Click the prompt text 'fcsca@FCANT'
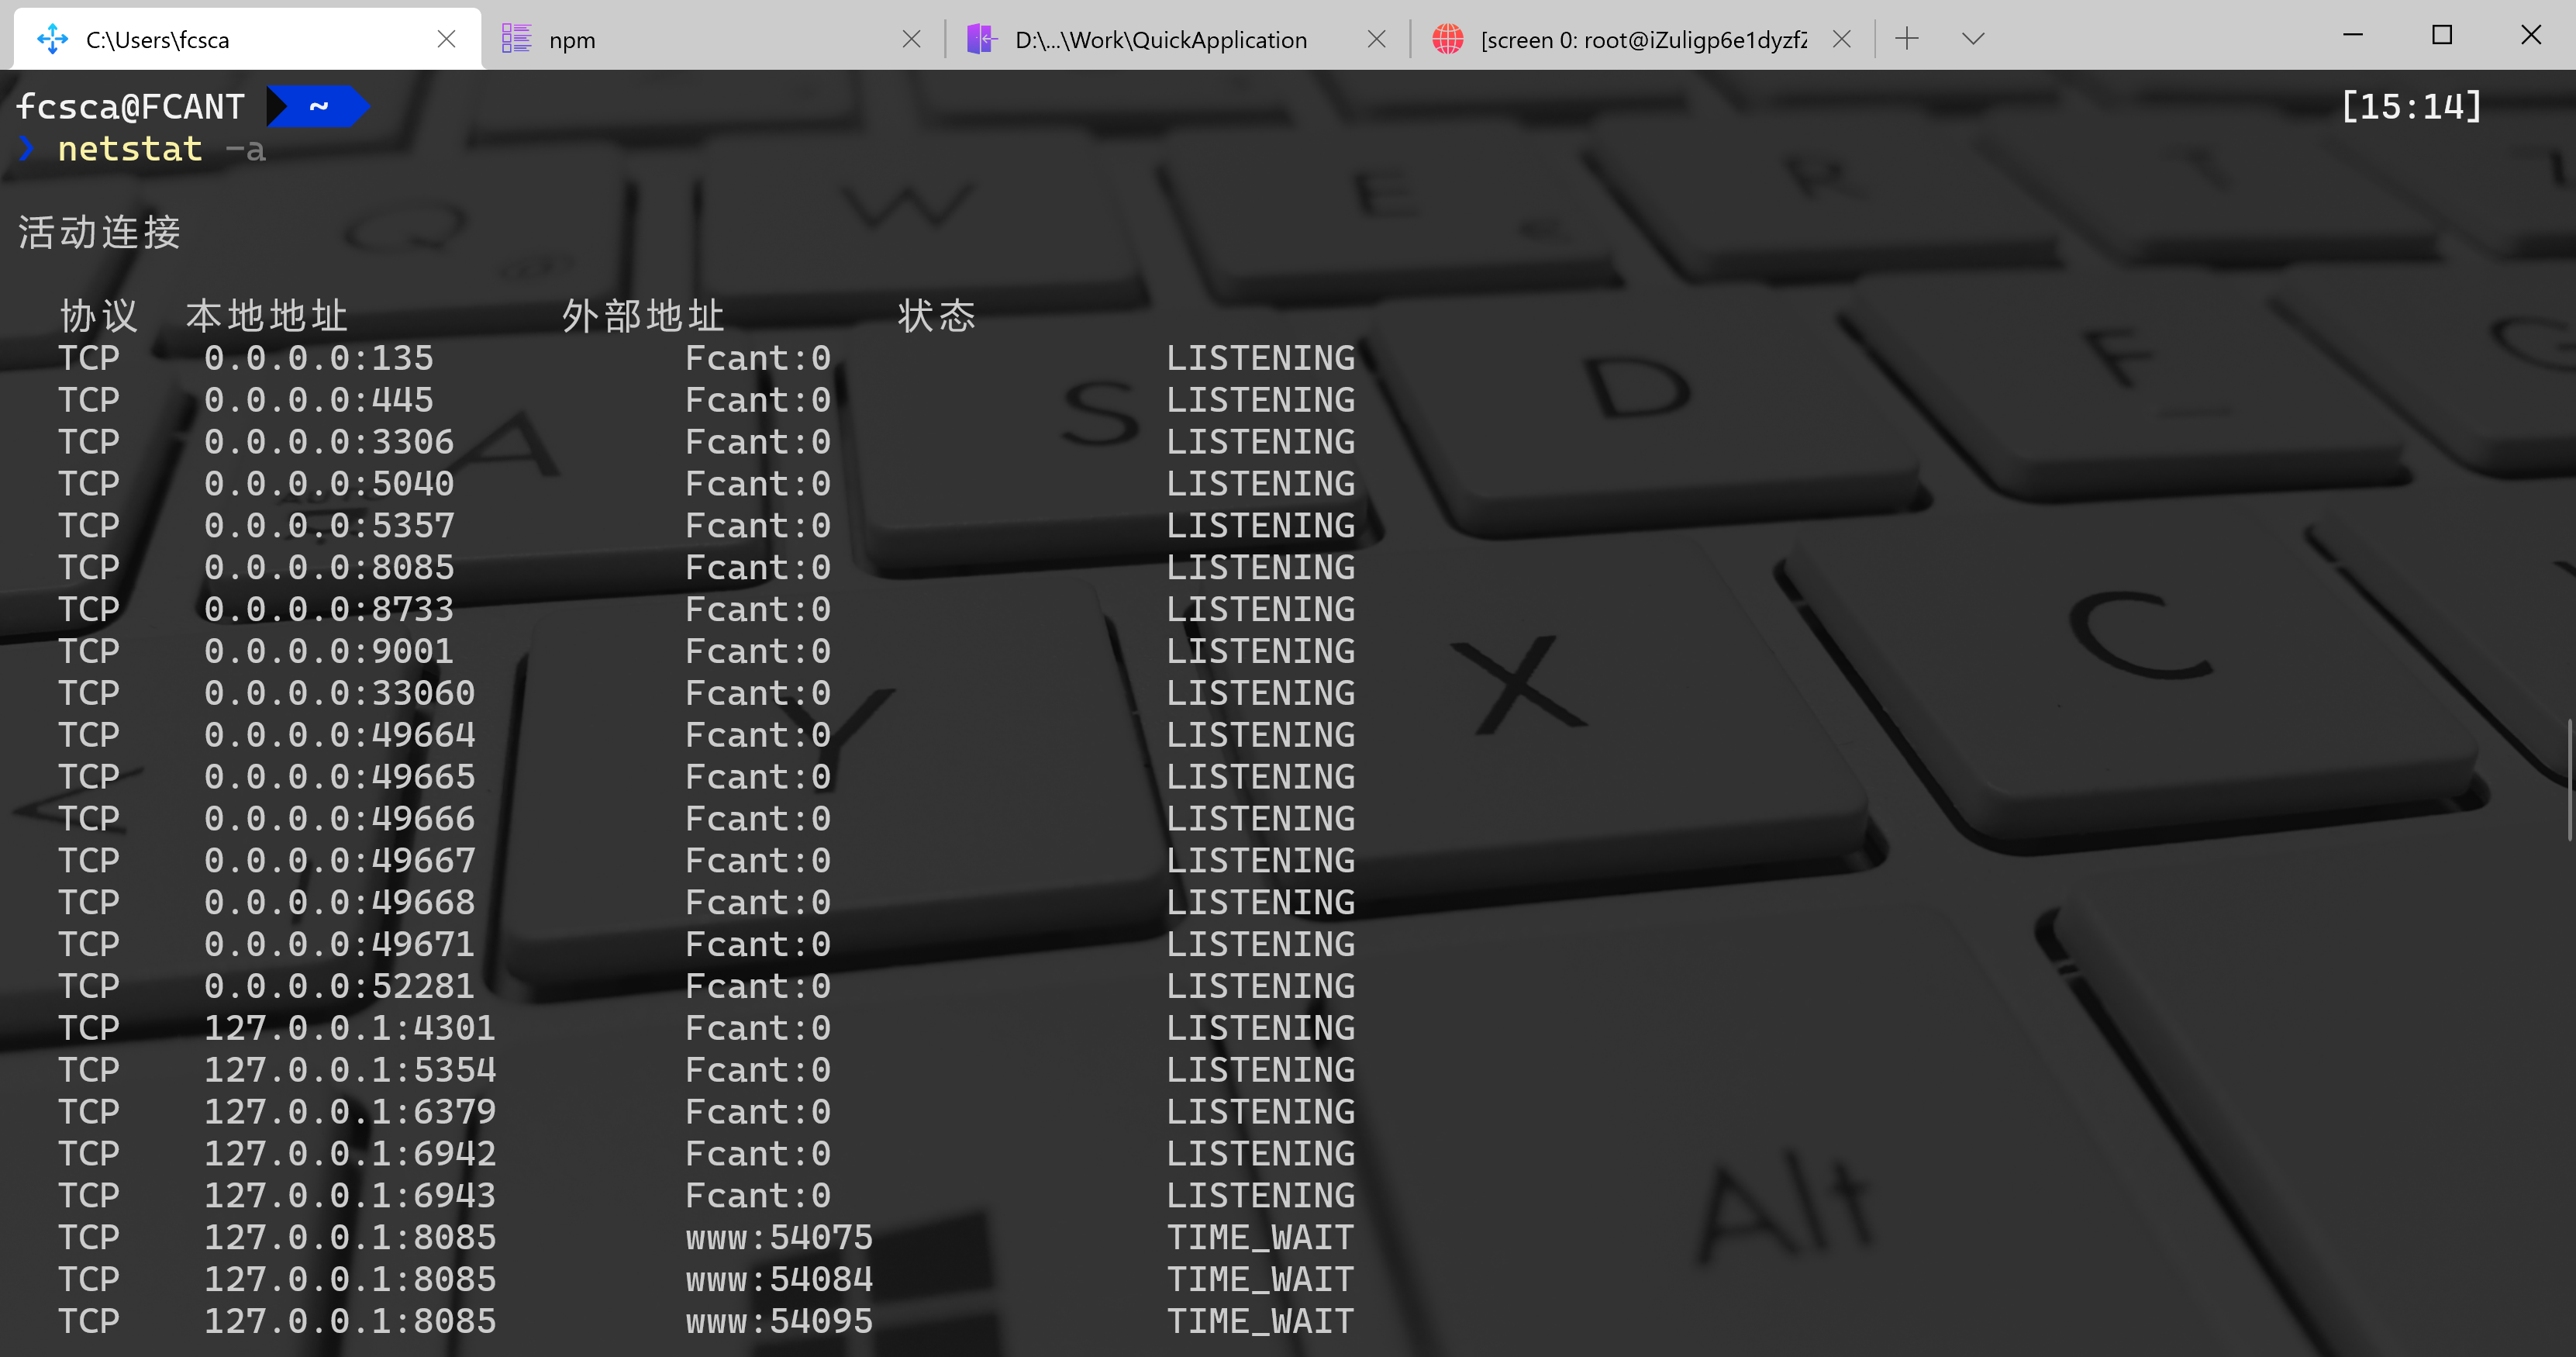Screen dimensions: 2576x1357 [130, 106]
